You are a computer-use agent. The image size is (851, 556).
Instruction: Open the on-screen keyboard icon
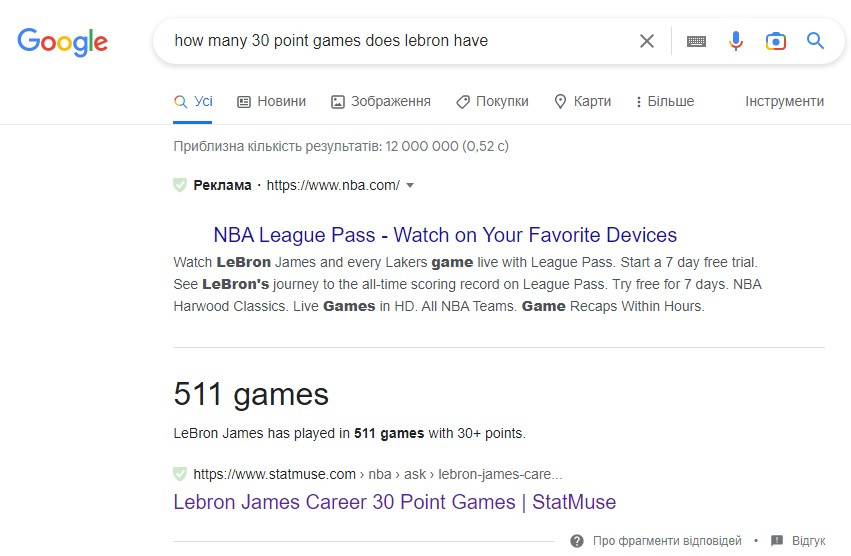pos(696,41)
